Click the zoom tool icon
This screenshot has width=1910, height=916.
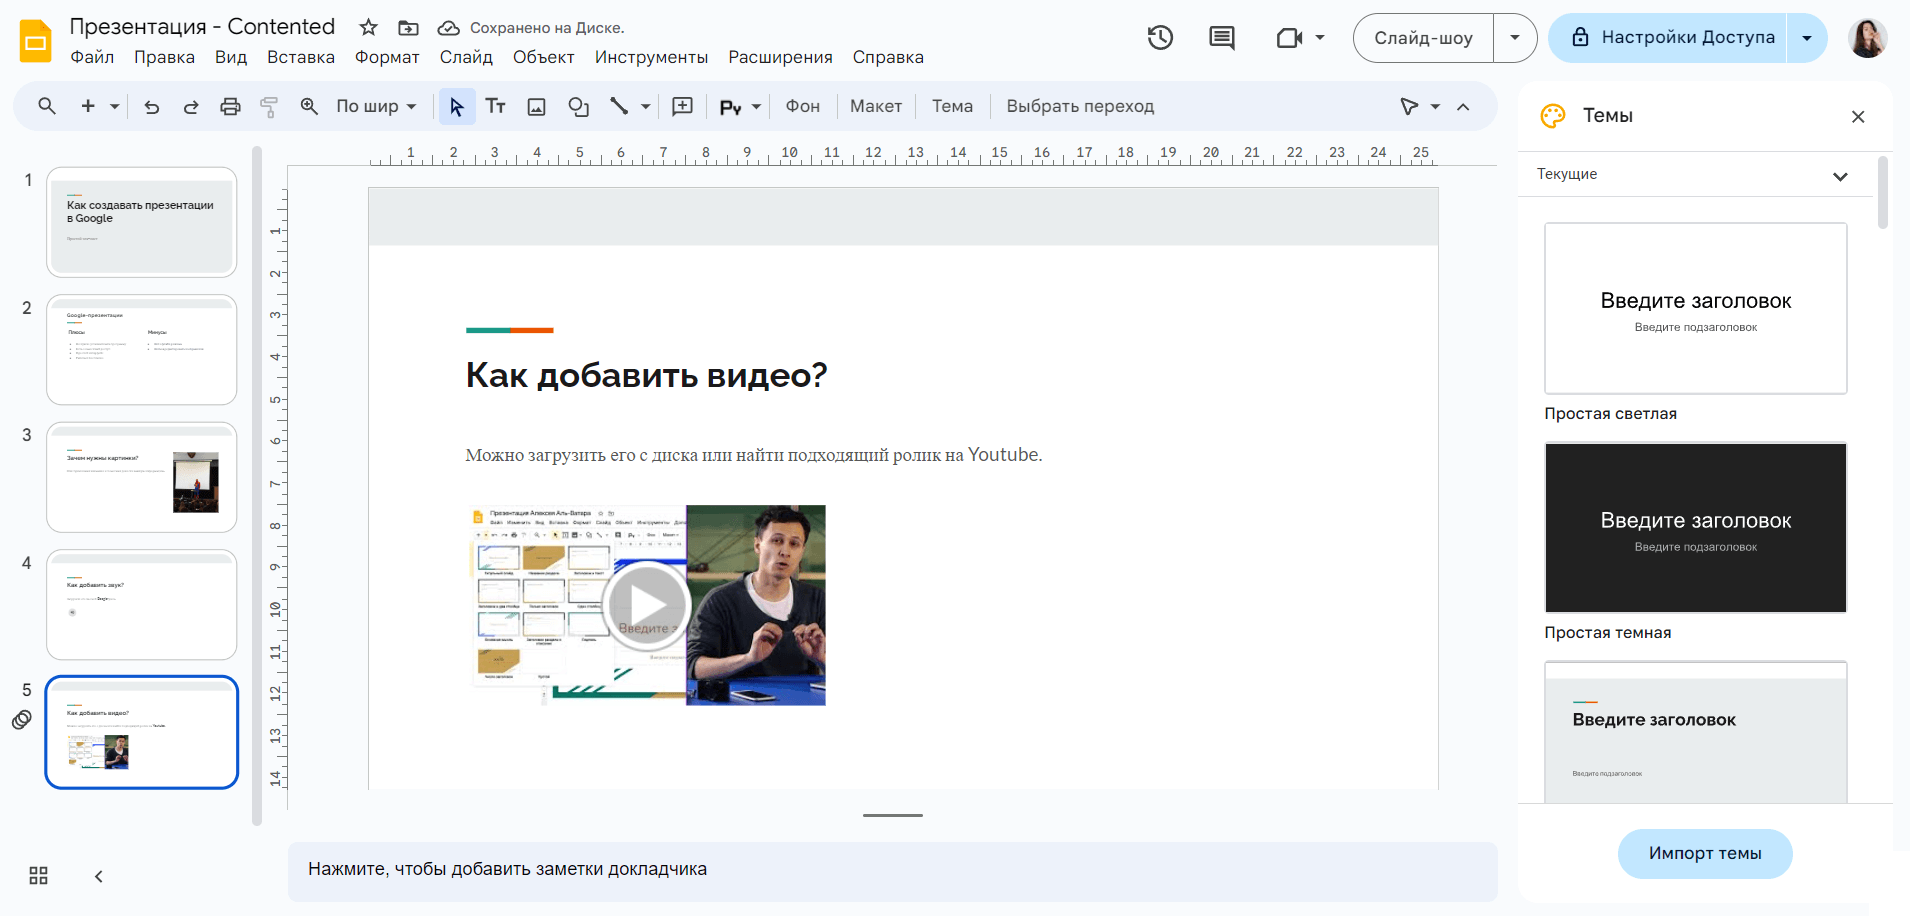coord(309,106)
